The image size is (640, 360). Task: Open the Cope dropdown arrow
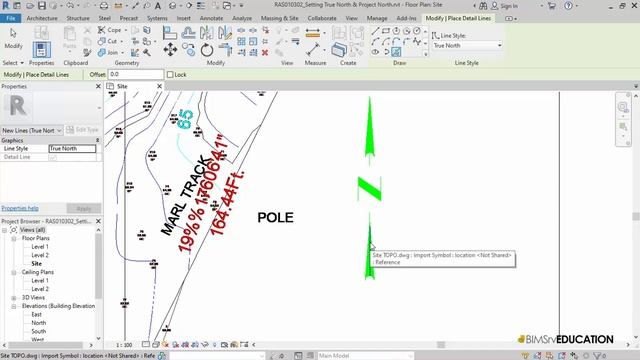coord(126,30)
